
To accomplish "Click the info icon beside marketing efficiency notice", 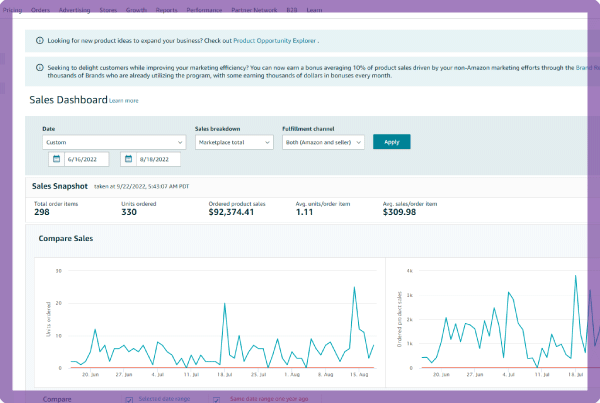I will coord(39,69).
